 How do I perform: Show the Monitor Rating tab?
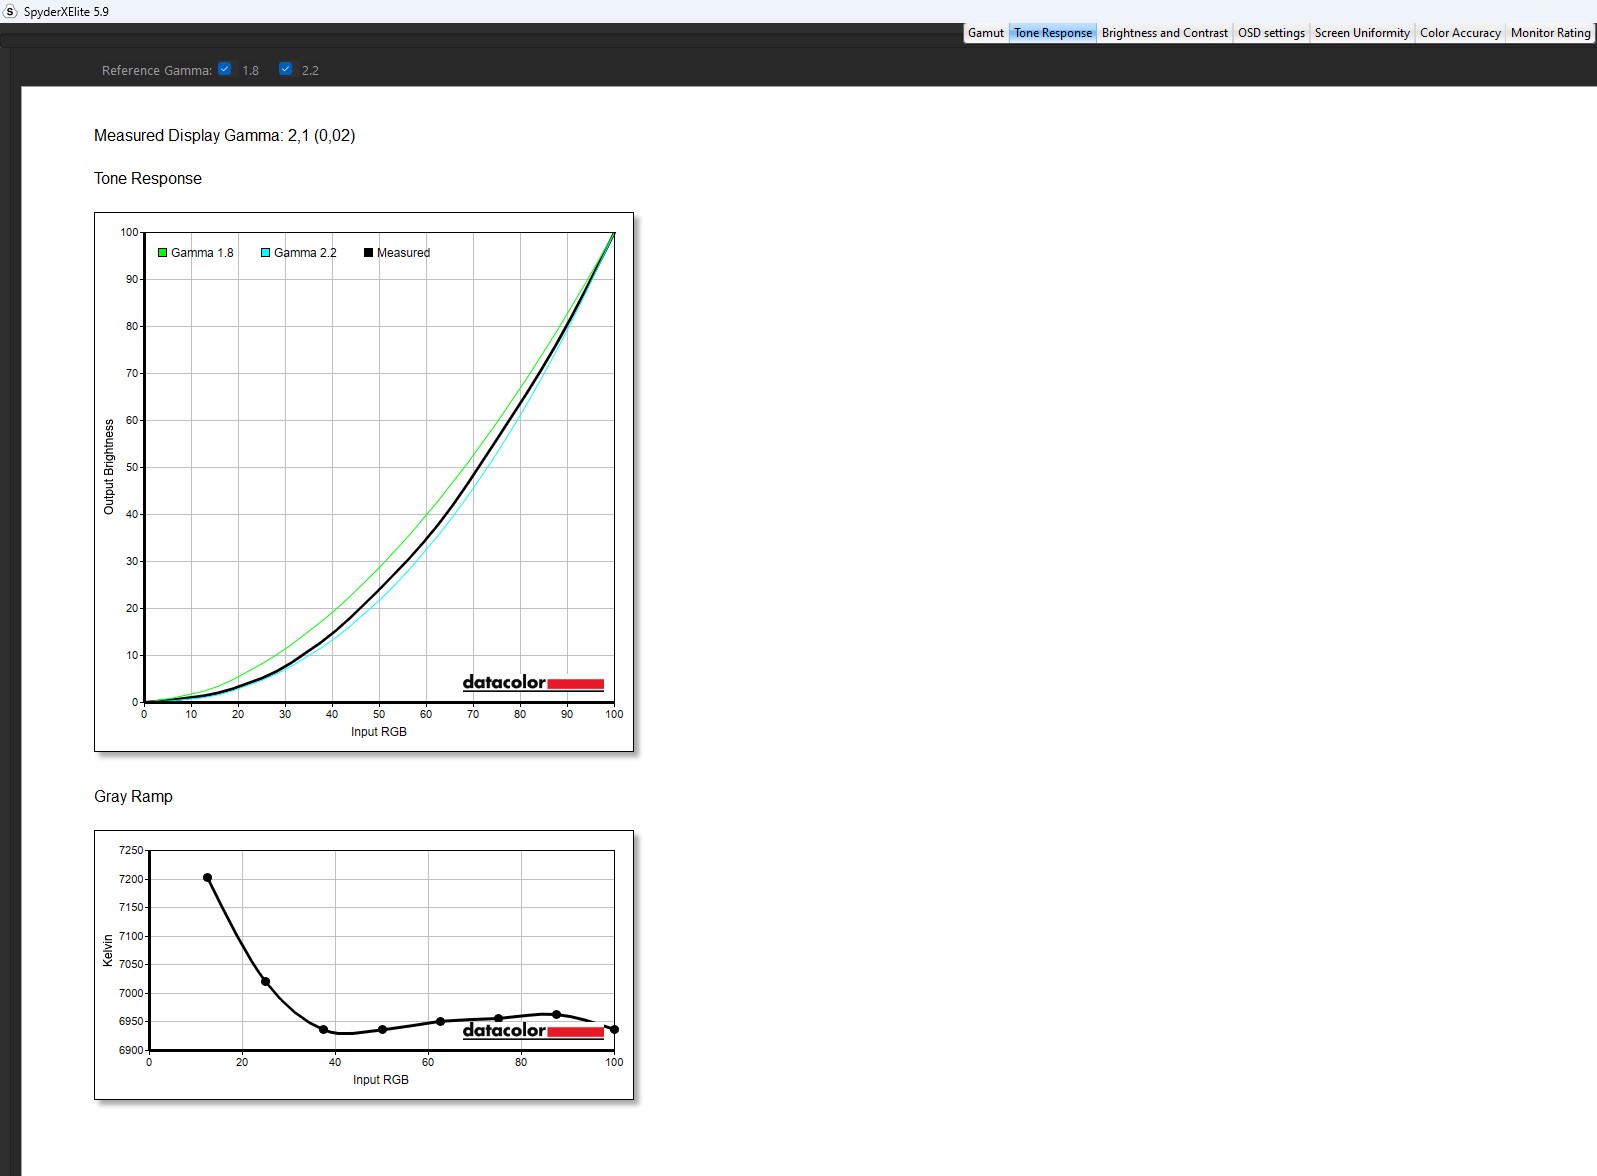coord(1549,33)
